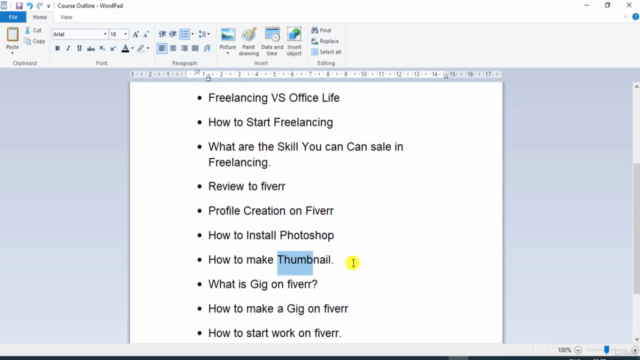
Task: Click the highlighted word 'Thumbnail'
Action: [x=304, y=260]
